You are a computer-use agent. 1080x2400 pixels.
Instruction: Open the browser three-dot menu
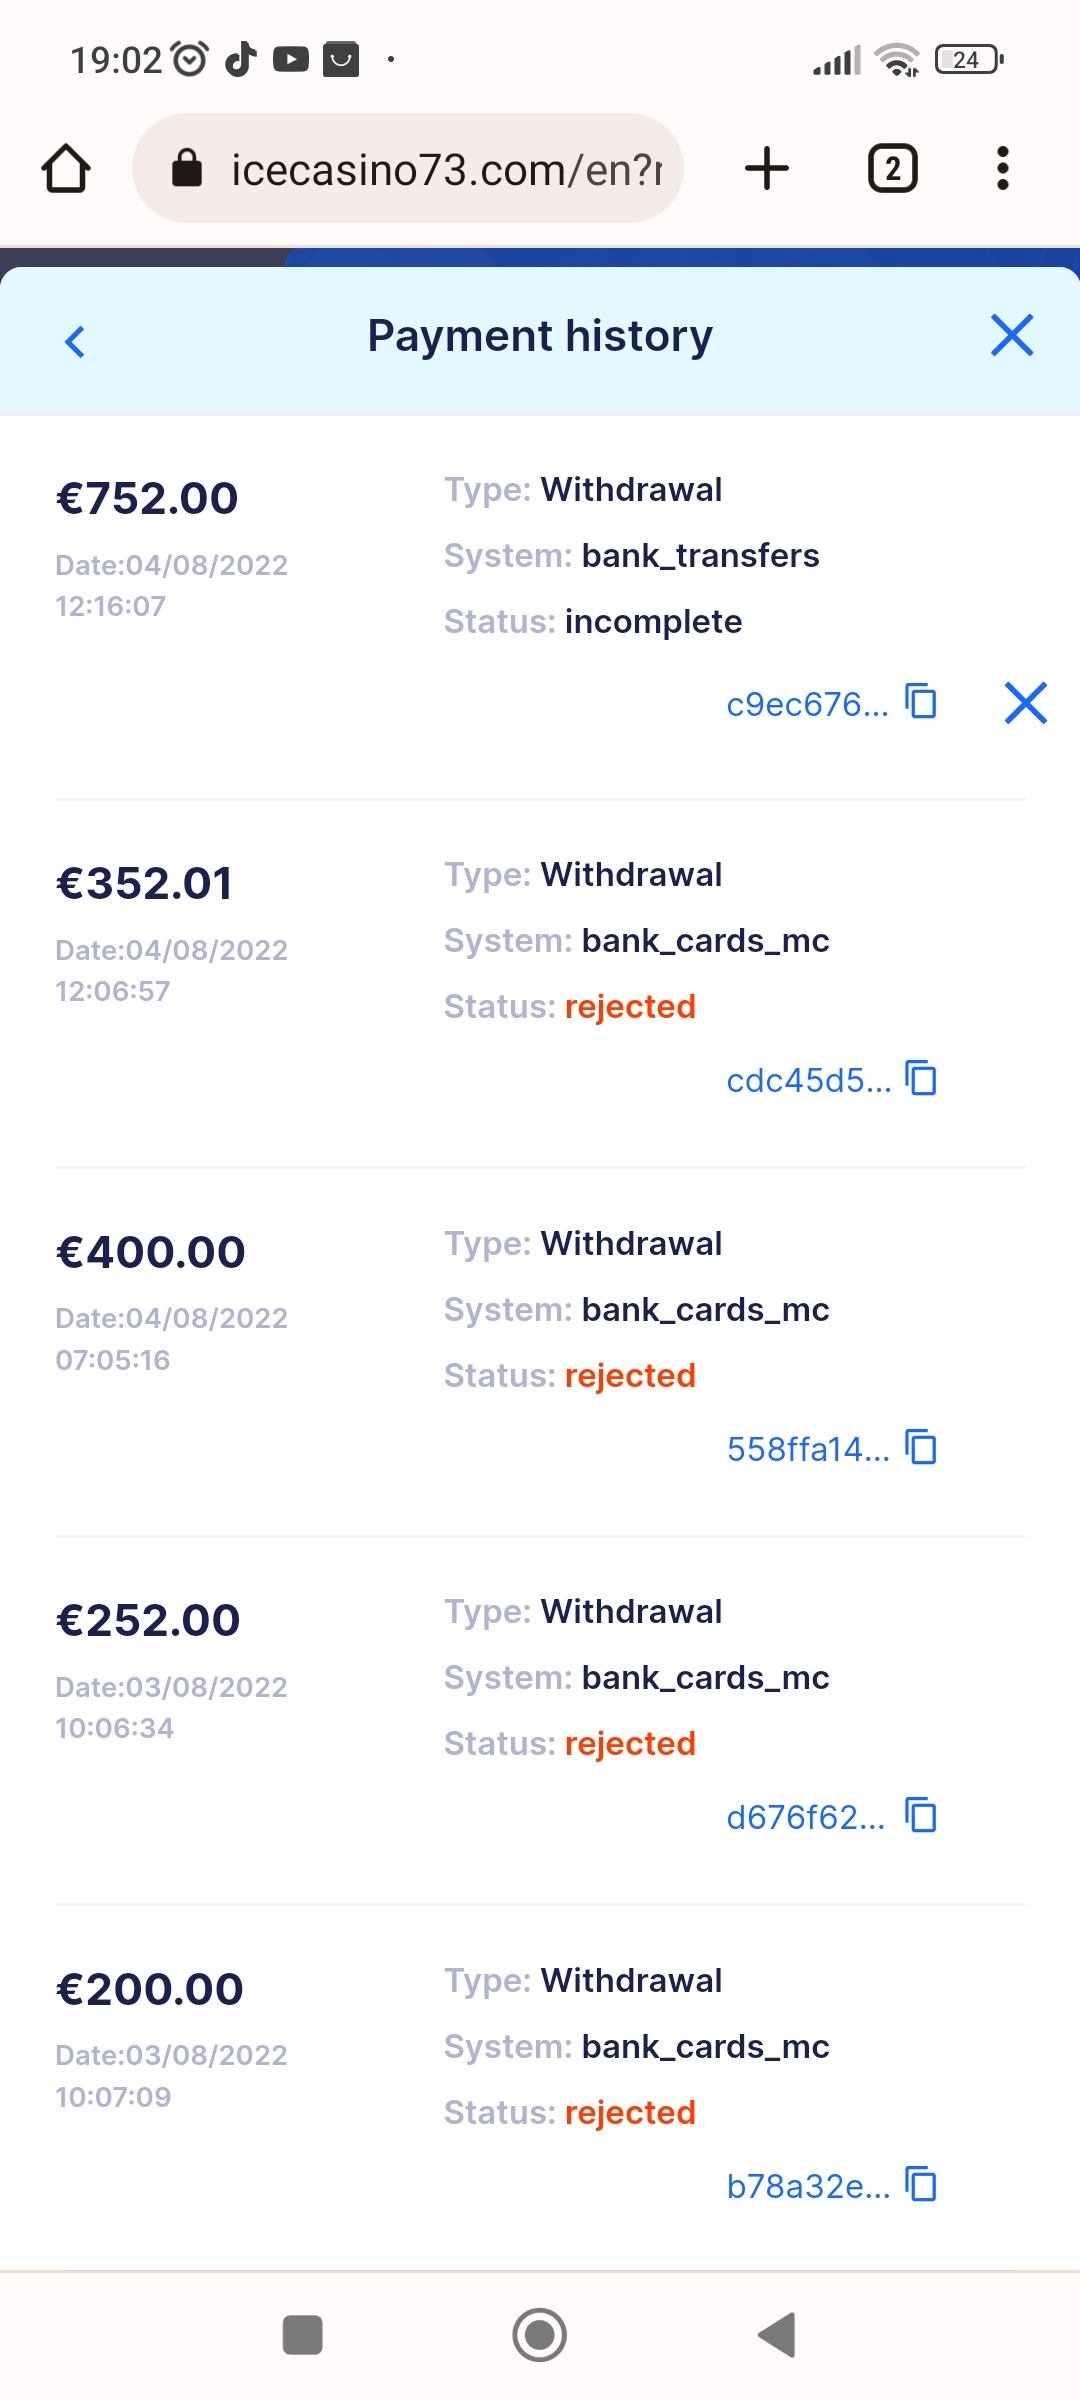point(1002,168)
